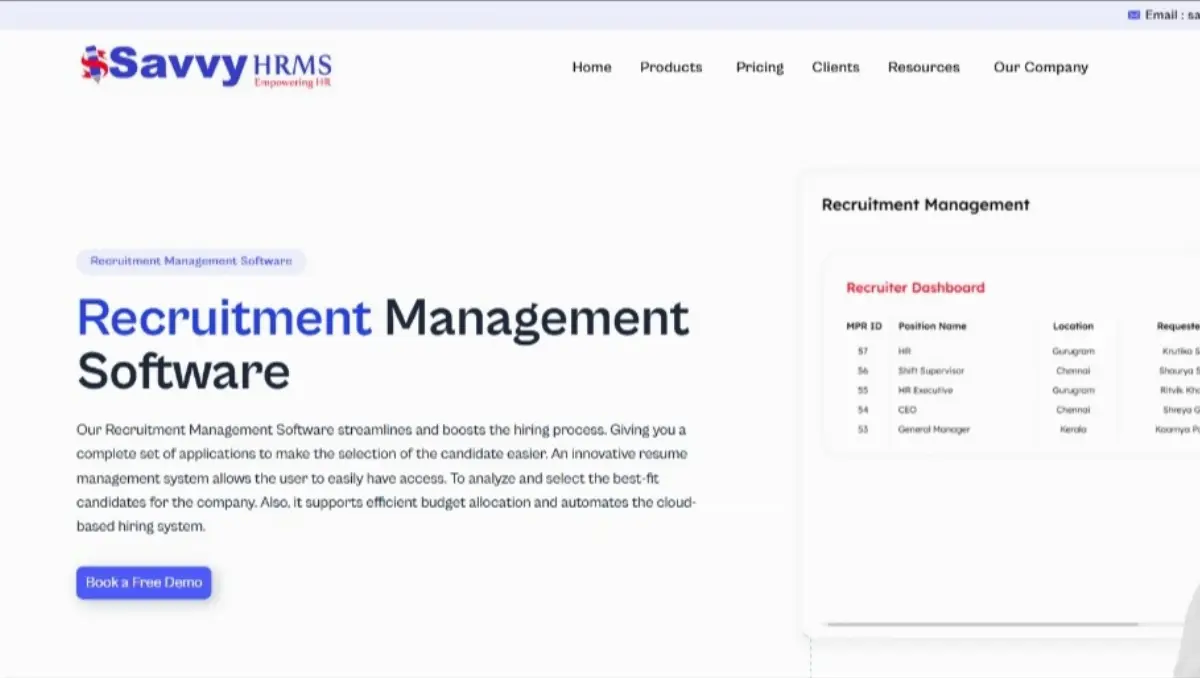Click the Kerala location cell
The height and width of the screenshot is (678, 1200).
tap(1073, 429)
